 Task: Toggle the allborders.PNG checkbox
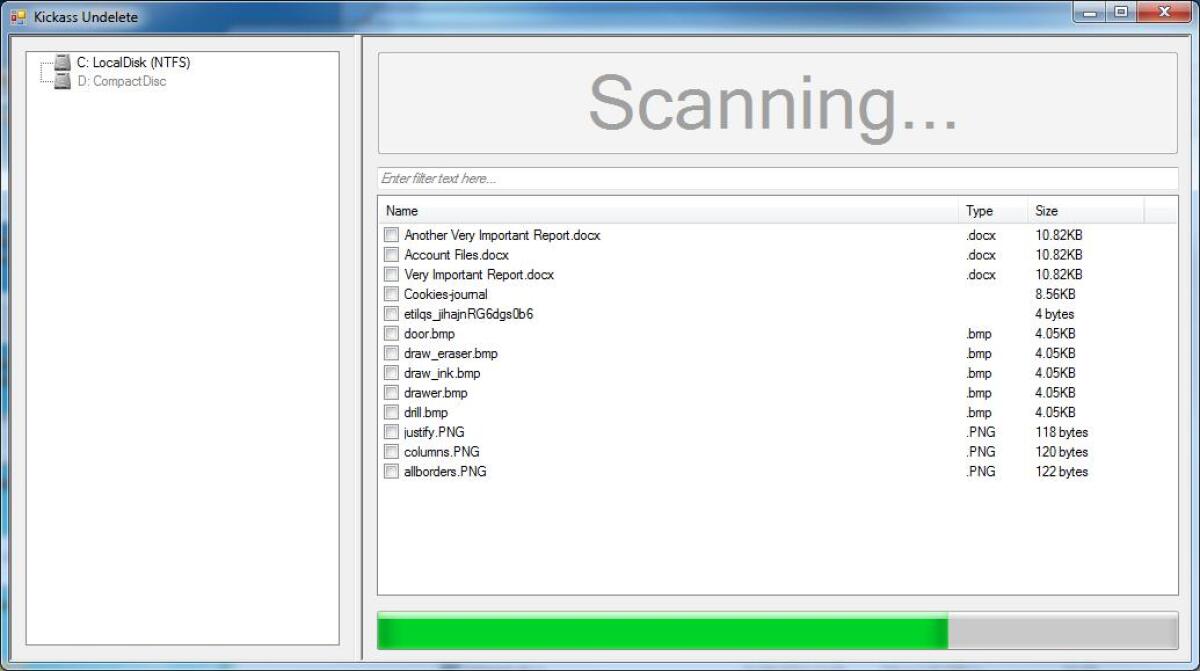pos(391,472)
